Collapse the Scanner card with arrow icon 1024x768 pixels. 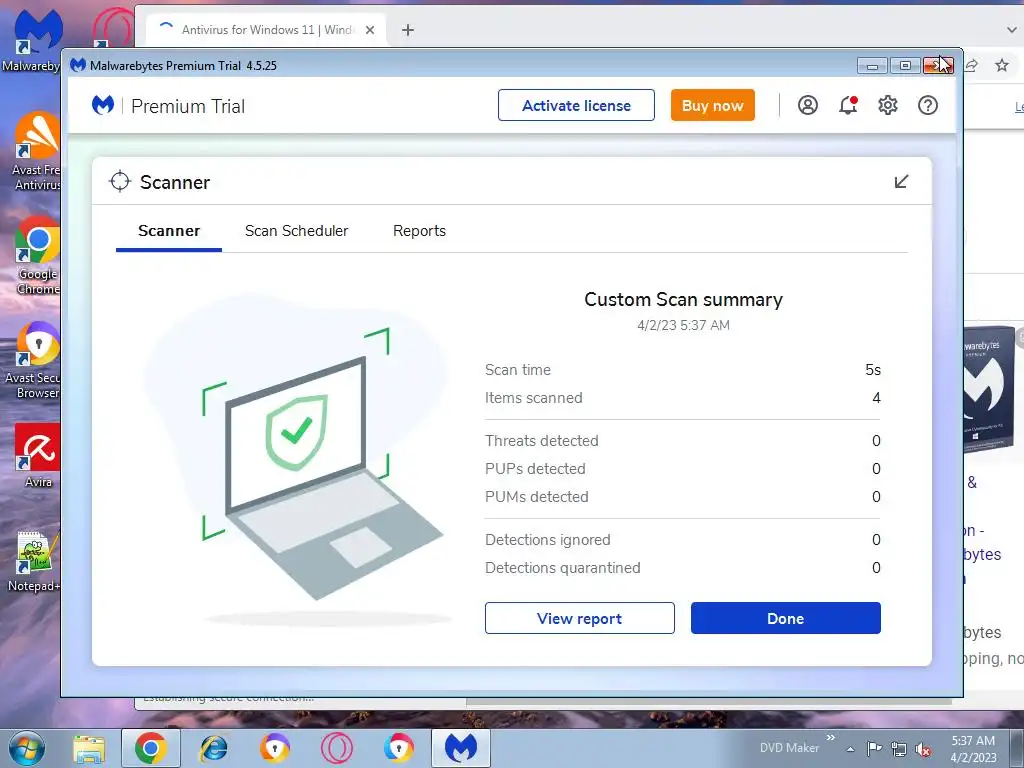coord(901,182)
